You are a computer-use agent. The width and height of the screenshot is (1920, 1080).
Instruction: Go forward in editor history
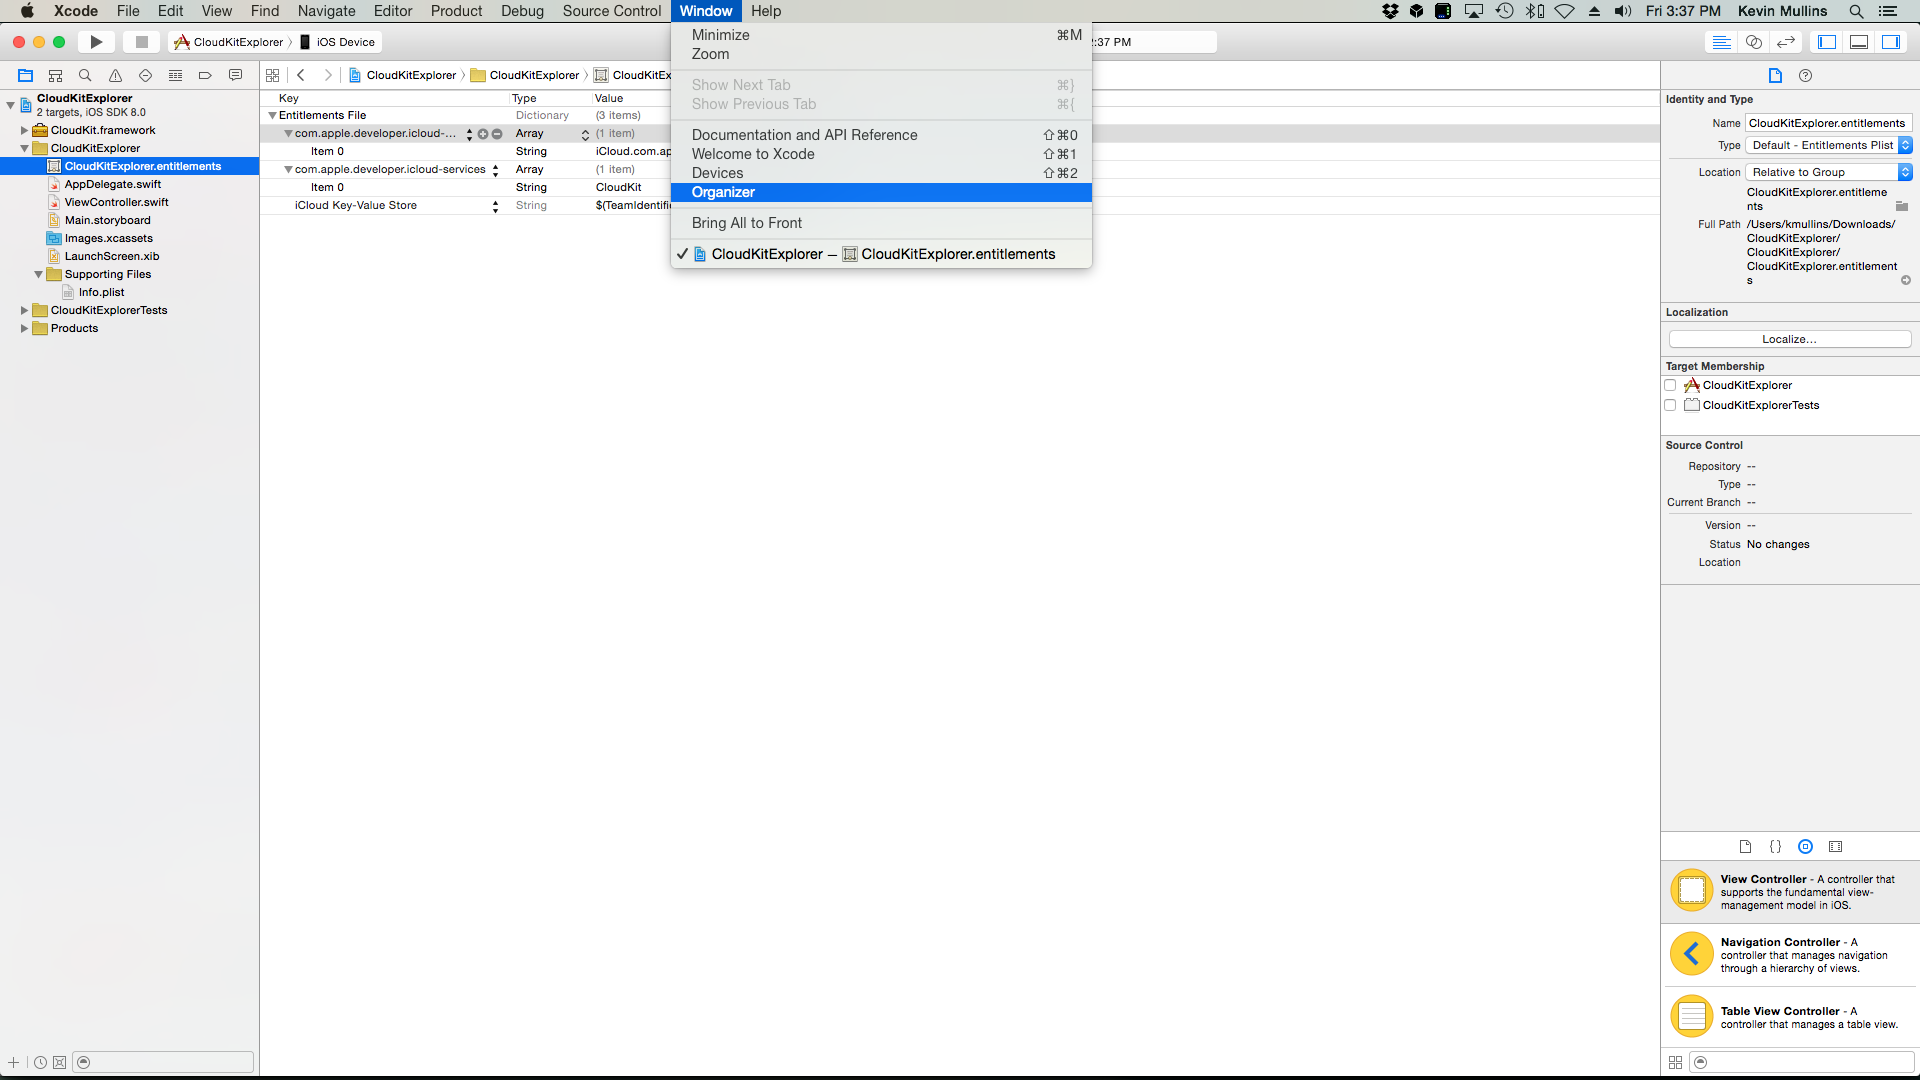pos(327,75)
